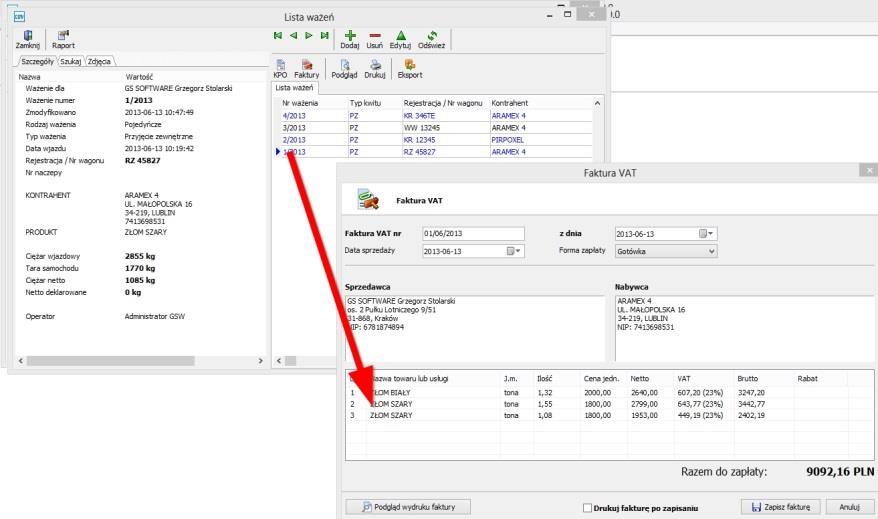
Task: Close the Faktura VAT dialog
Action: click(x=868, y=170)
